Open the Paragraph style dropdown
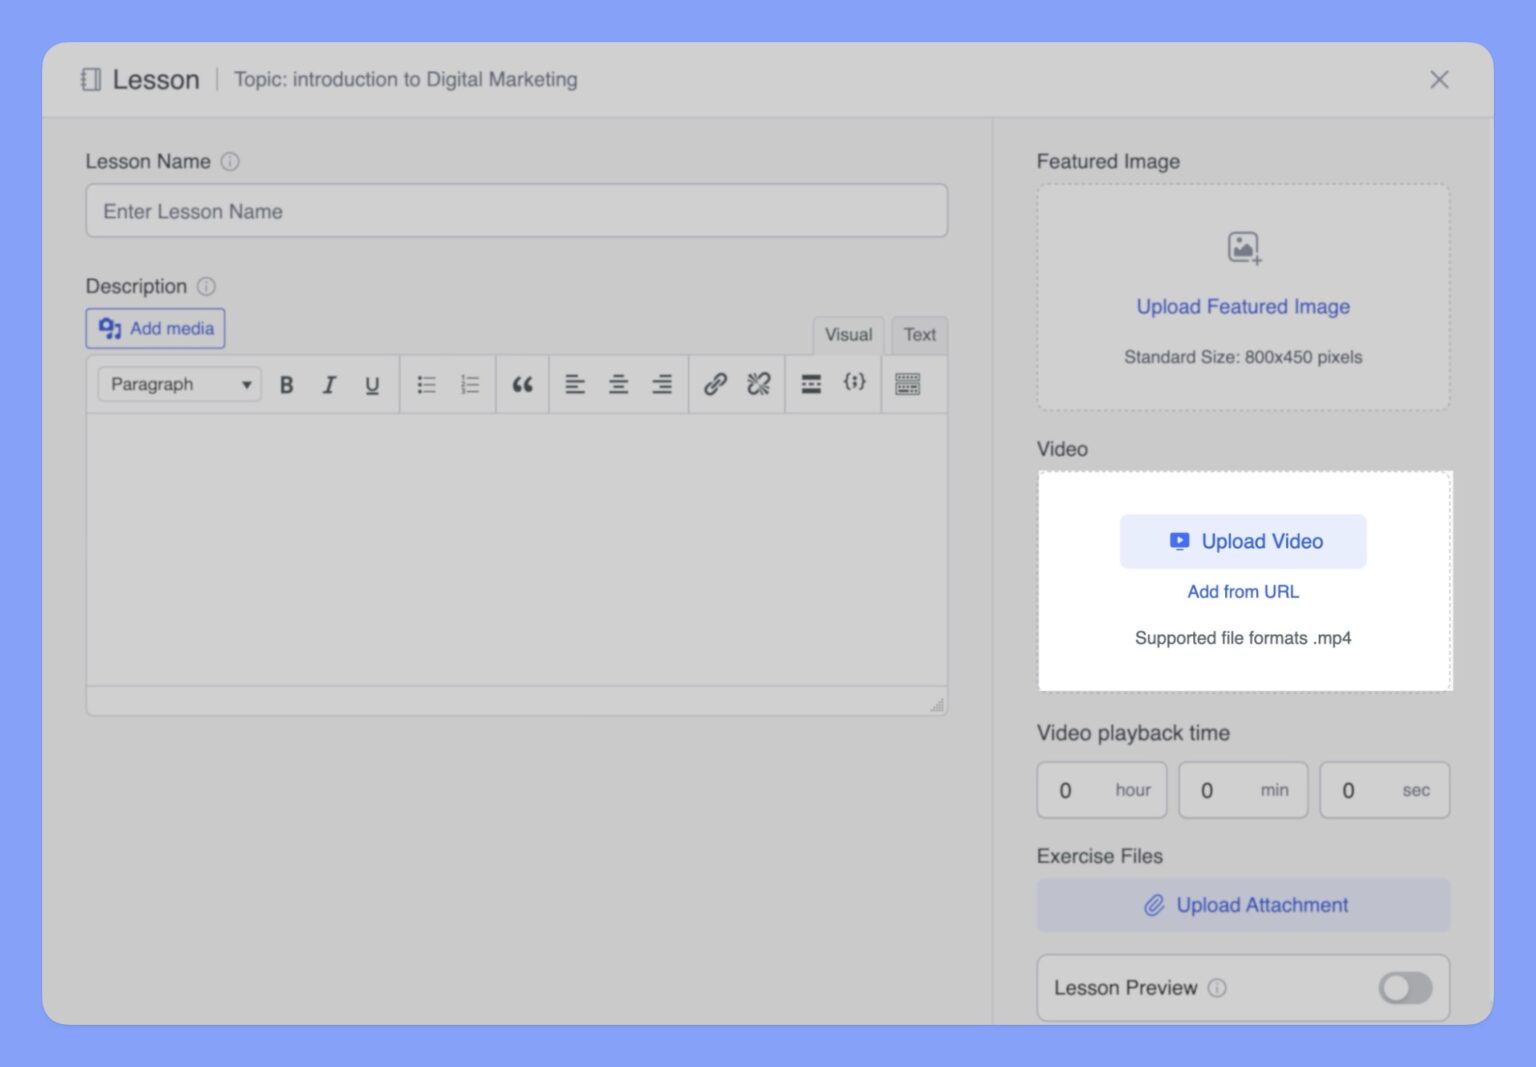The height and width of the screenshot is (1067, 1536). coord(177,384)
